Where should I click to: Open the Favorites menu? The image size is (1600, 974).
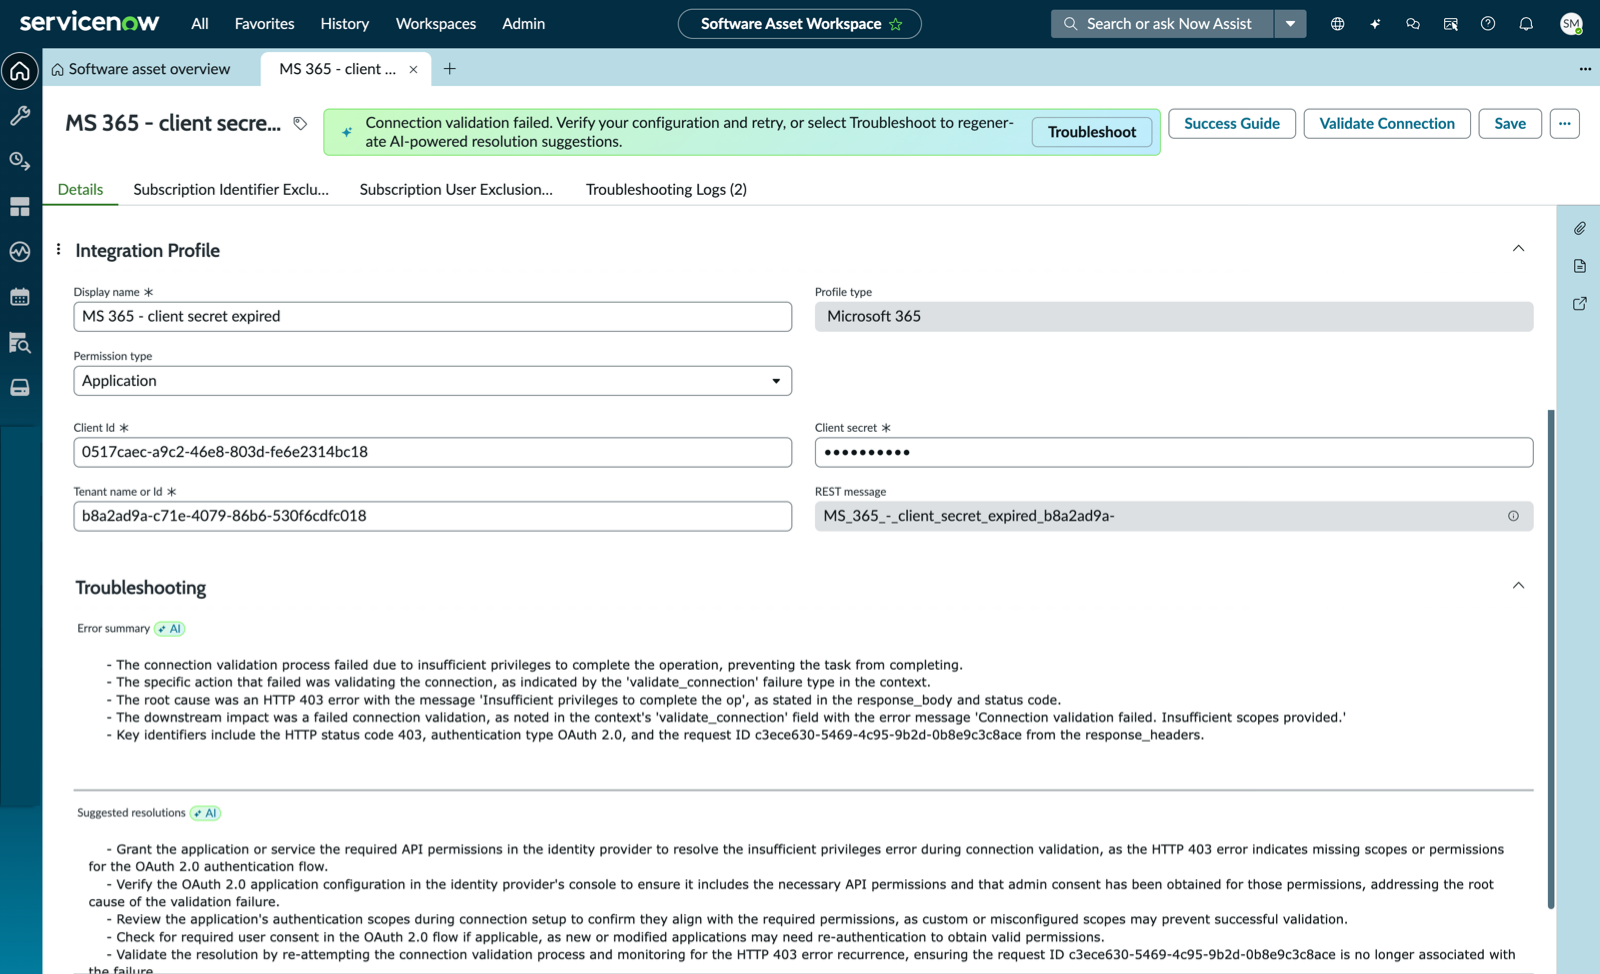click(264, 24)
